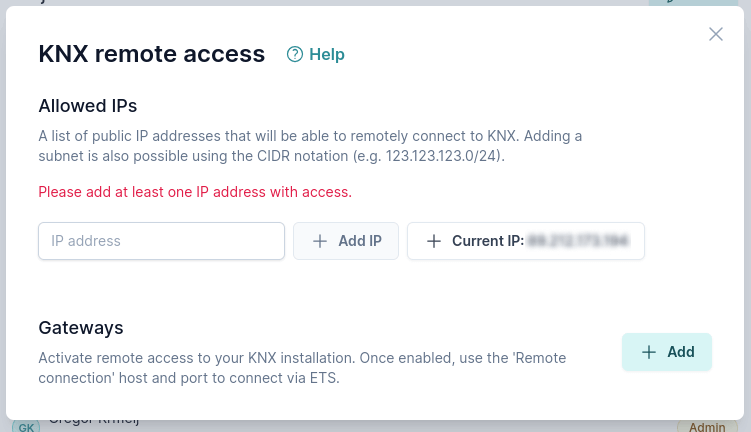This screenshot has height=432, width=751.
Task: Open the Help link text
Action: (x=327, y=55)
